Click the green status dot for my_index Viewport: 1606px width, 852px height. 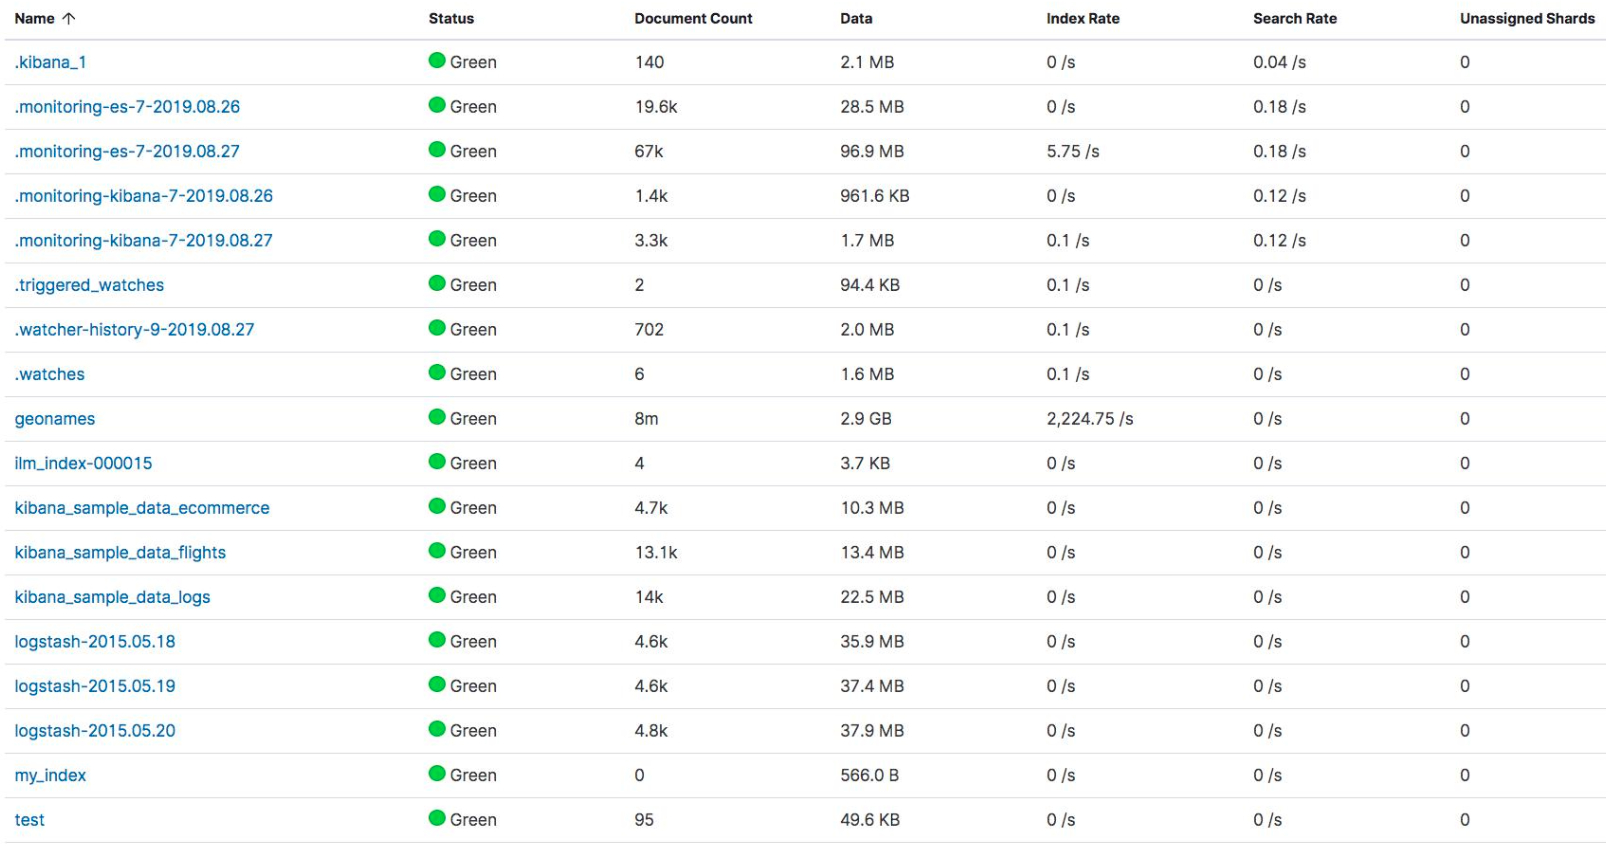point(437,773)
